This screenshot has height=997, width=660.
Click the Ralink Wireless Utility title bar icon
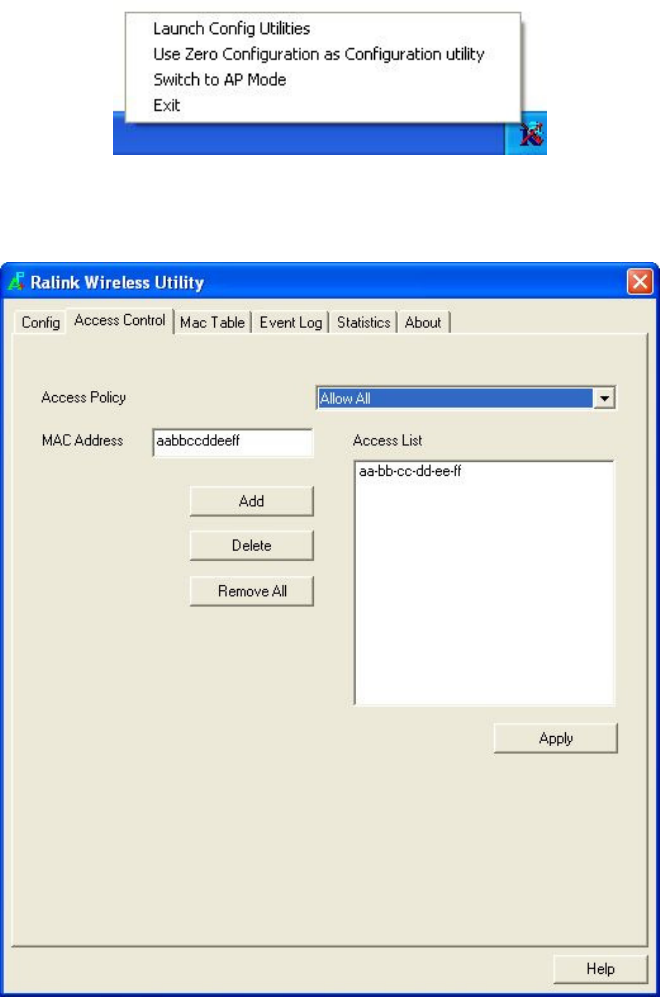coord(16,282)
